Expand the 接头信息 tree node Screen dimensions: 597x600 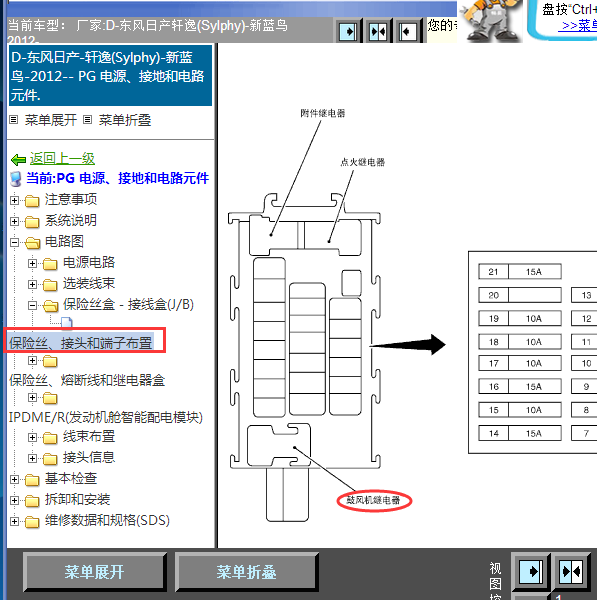33,458
